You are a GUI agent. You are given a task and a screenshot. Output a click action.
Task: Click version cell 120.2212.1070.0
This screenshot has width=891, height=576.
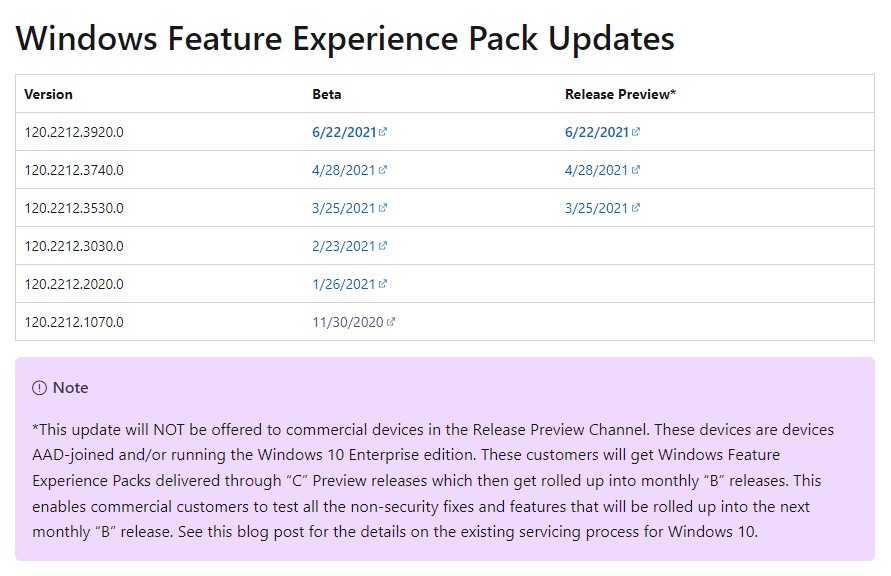[x=74, y=322]
